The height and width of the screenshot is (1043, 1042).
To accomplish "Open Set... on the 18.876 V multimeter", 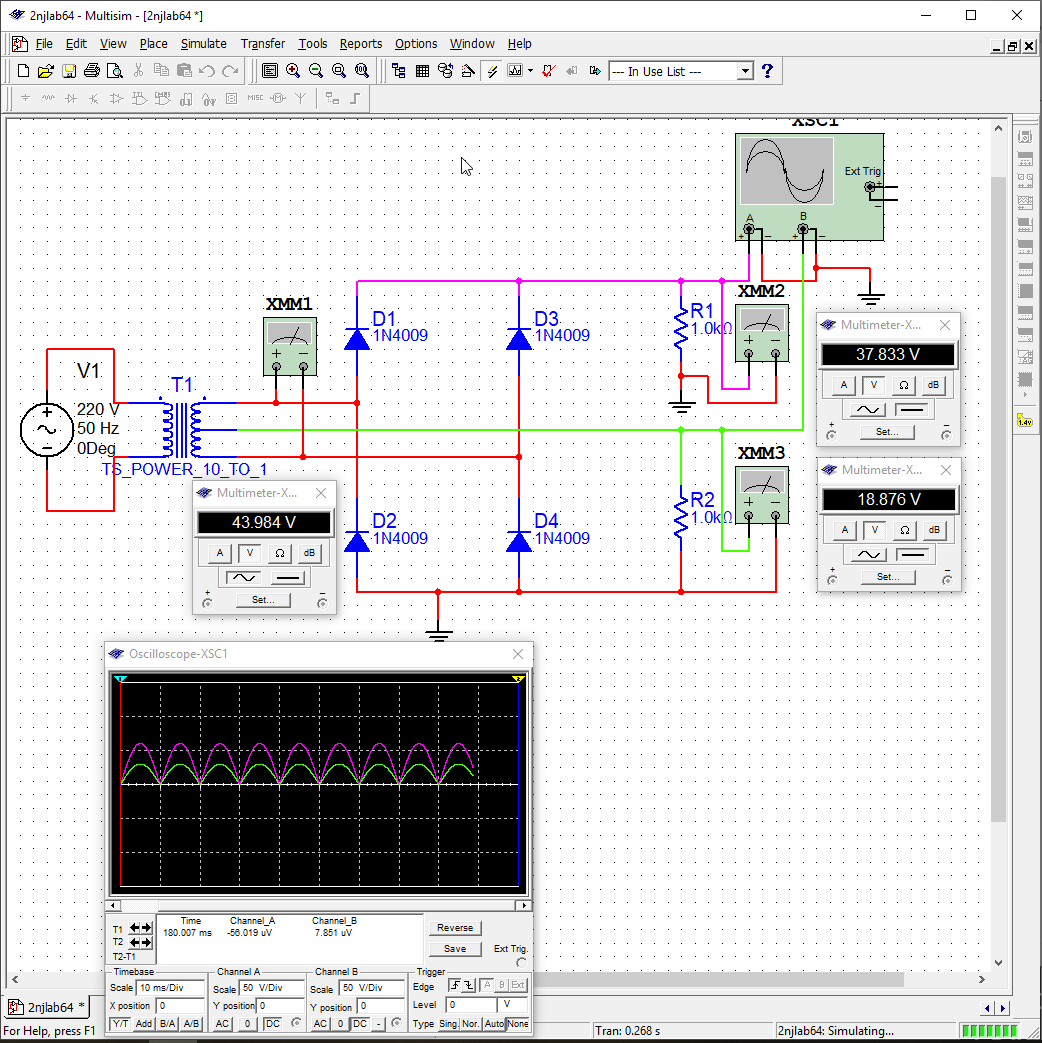I will (x=888, y=577).
